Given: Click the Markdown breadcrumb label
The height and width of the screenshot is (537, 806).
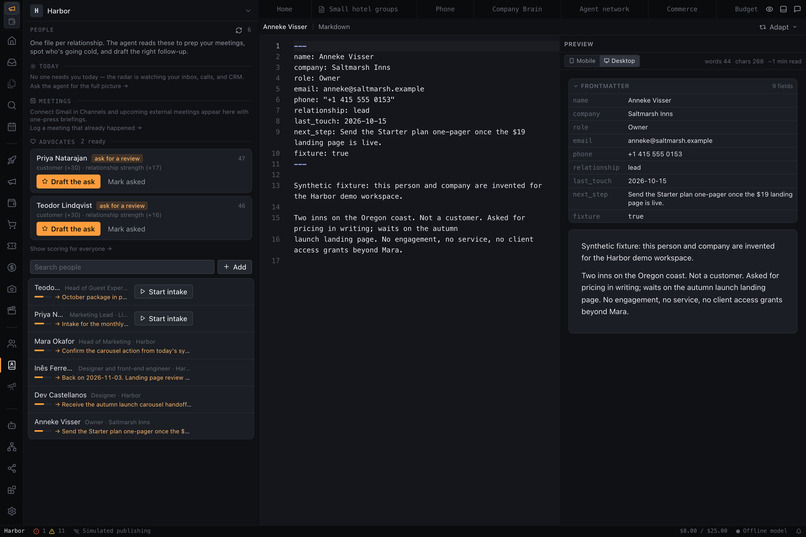Looking at the screenshot, I should click(334, 27).
